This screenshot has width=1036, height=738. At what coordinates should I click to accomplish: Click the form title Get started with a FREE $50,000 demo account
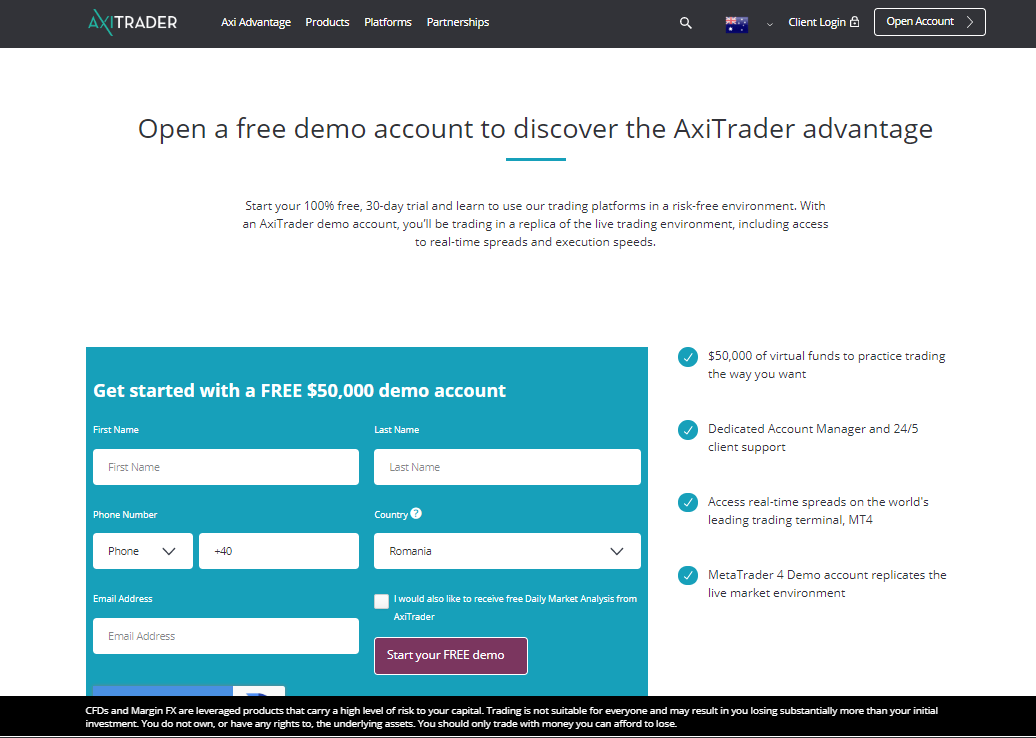tap(299, 390)
